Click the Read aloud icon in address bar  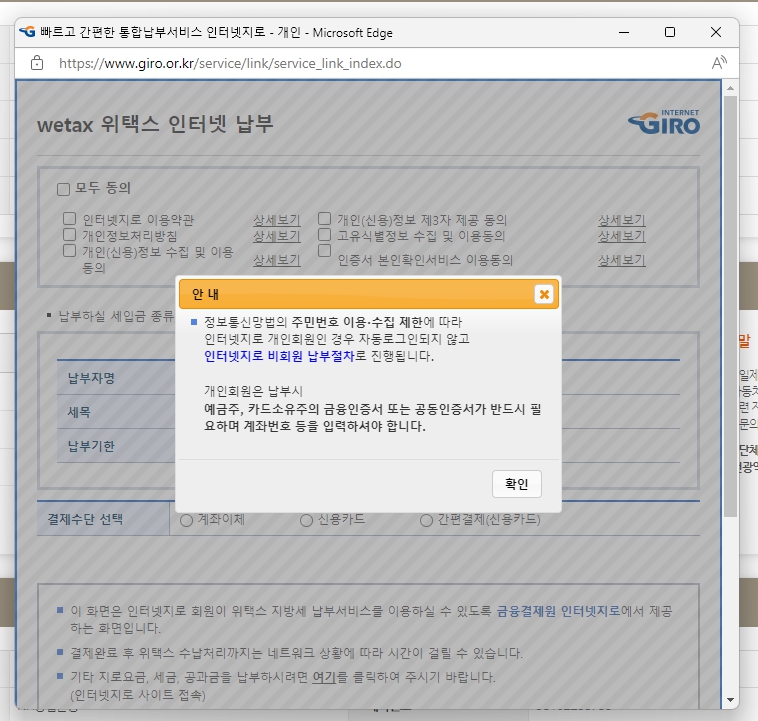point(719,63)
